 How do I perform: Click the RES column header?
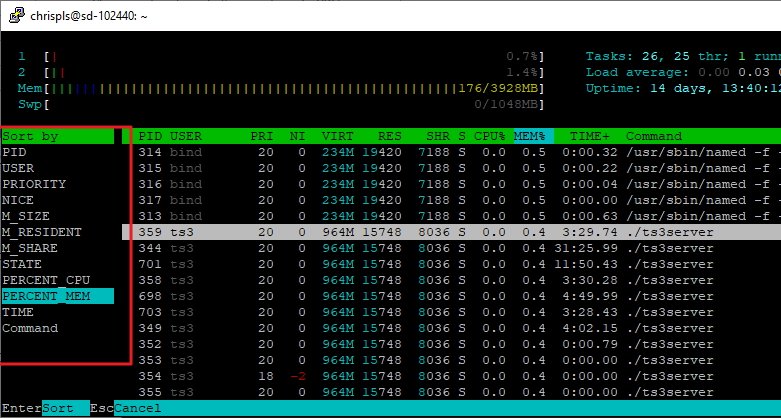390,136
